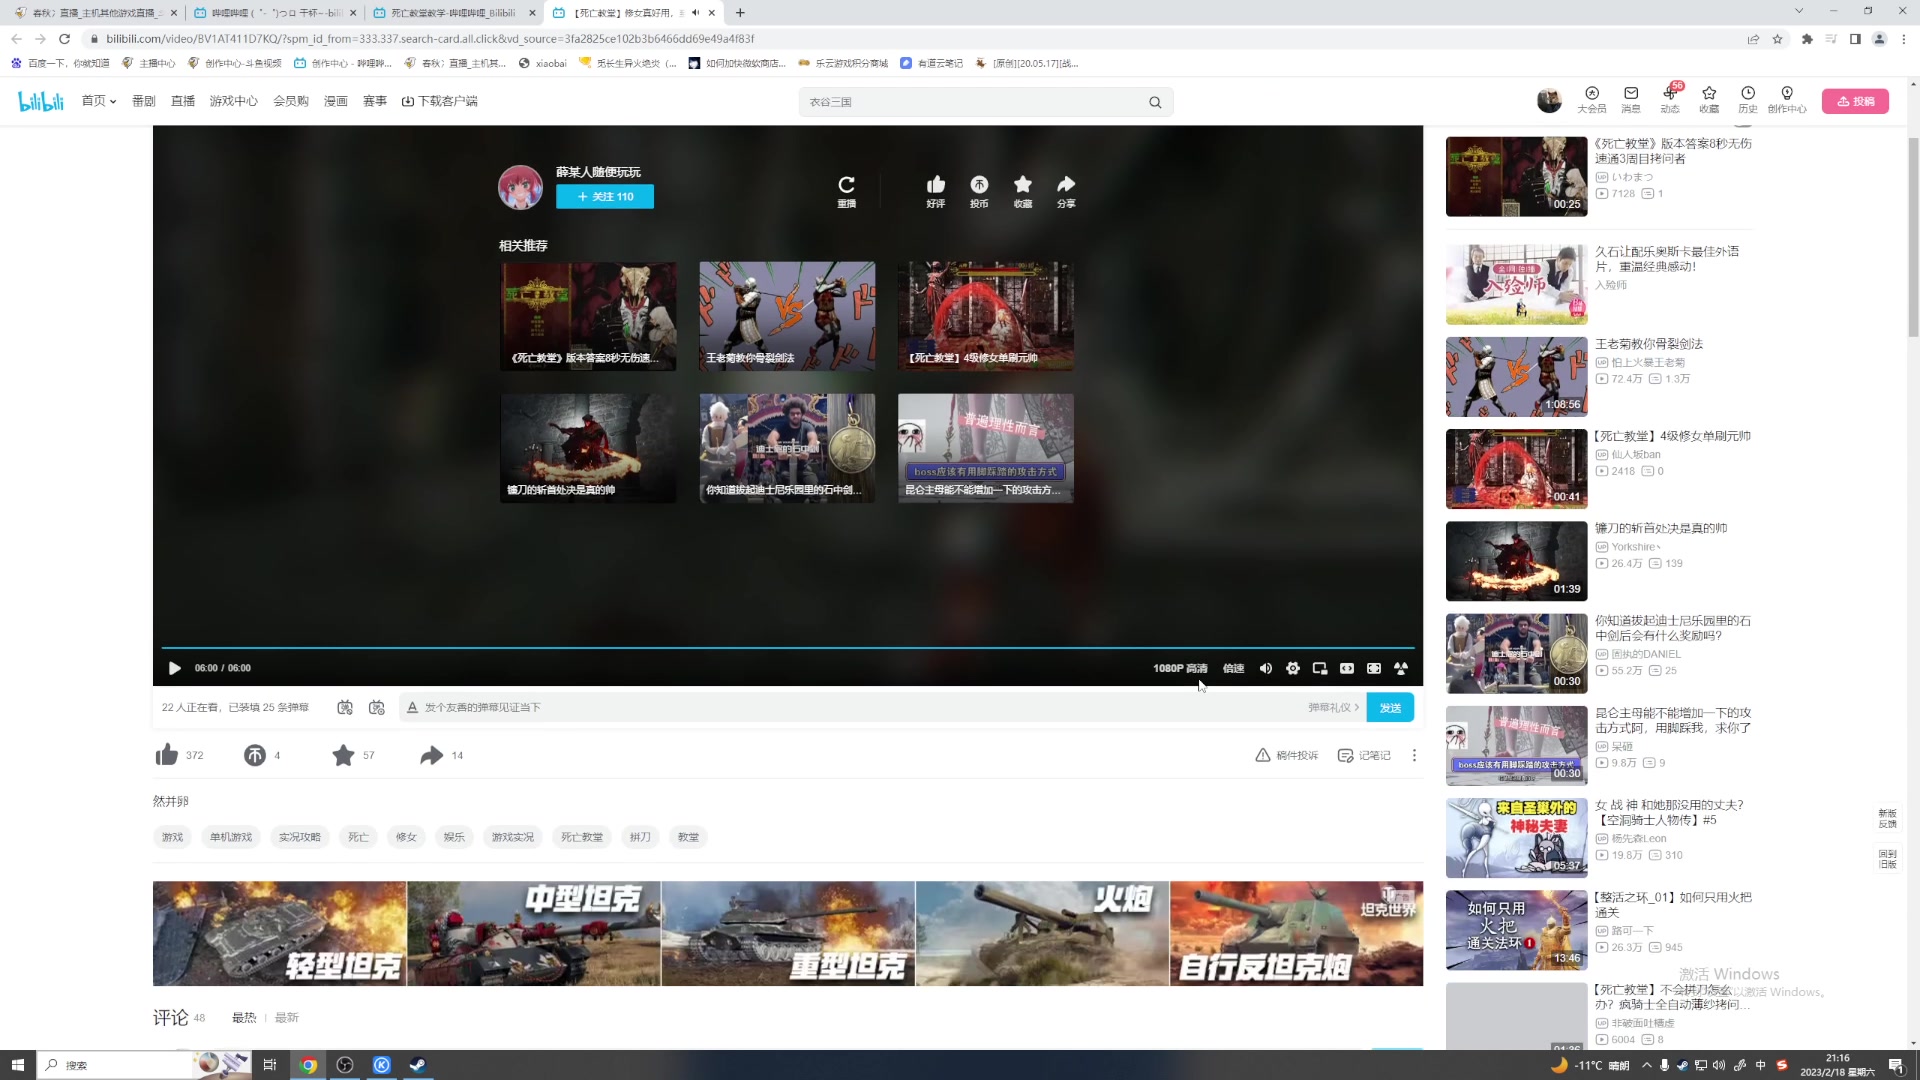Screen dimensions: 1920x1080
Task: Click the video progress bar
Action: coord(788,648)
